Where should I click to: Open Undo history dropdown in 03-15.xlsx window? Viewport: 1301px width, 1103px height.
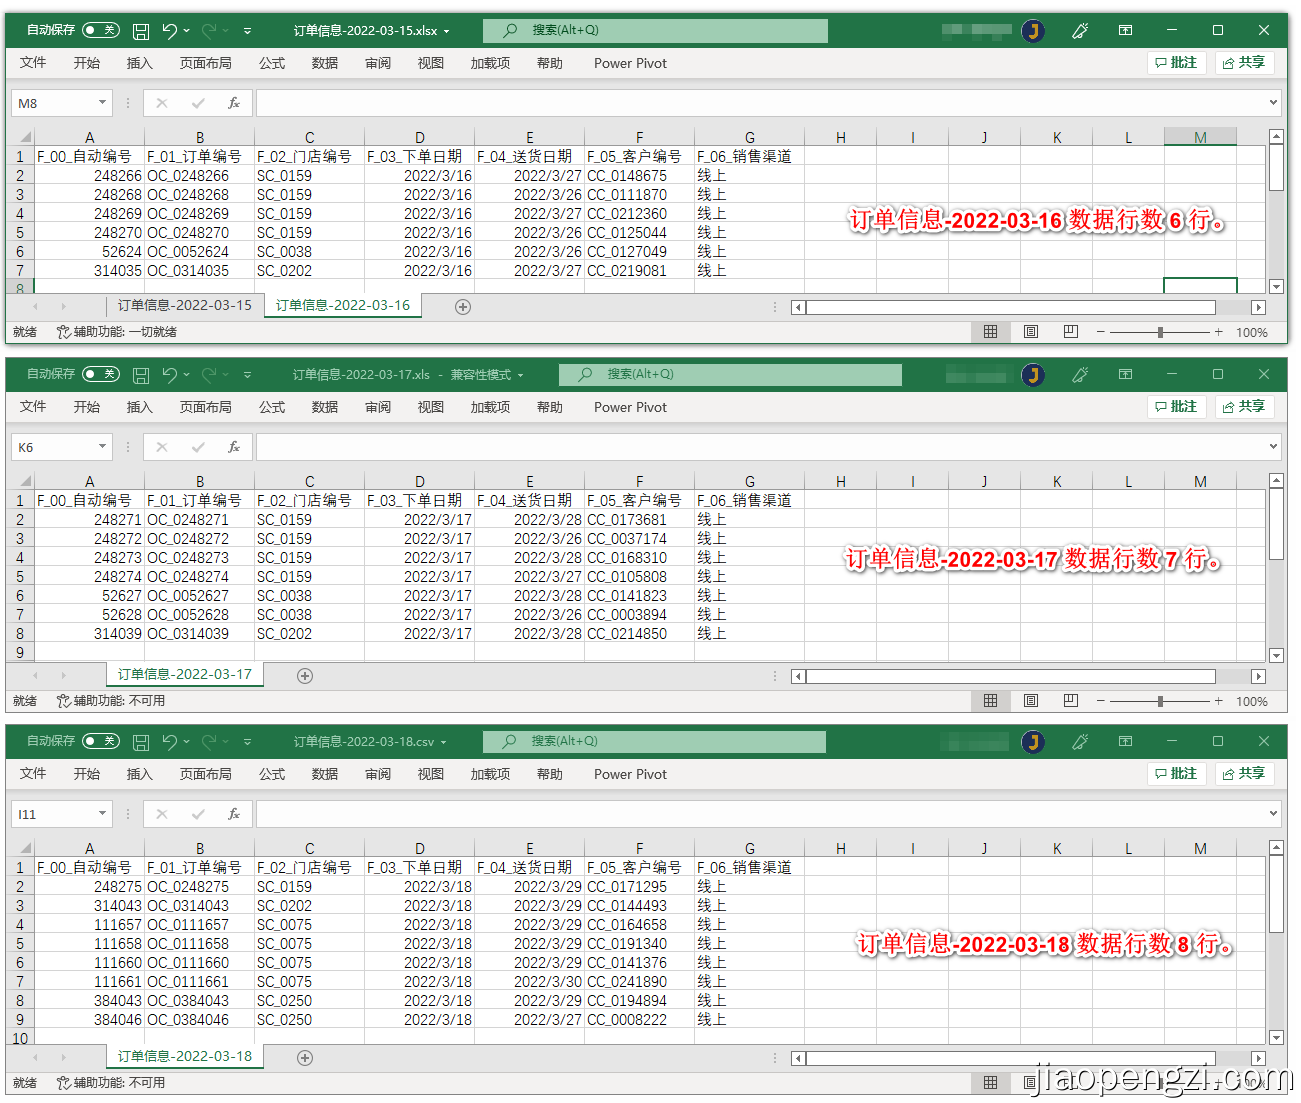tap(187, 31)
